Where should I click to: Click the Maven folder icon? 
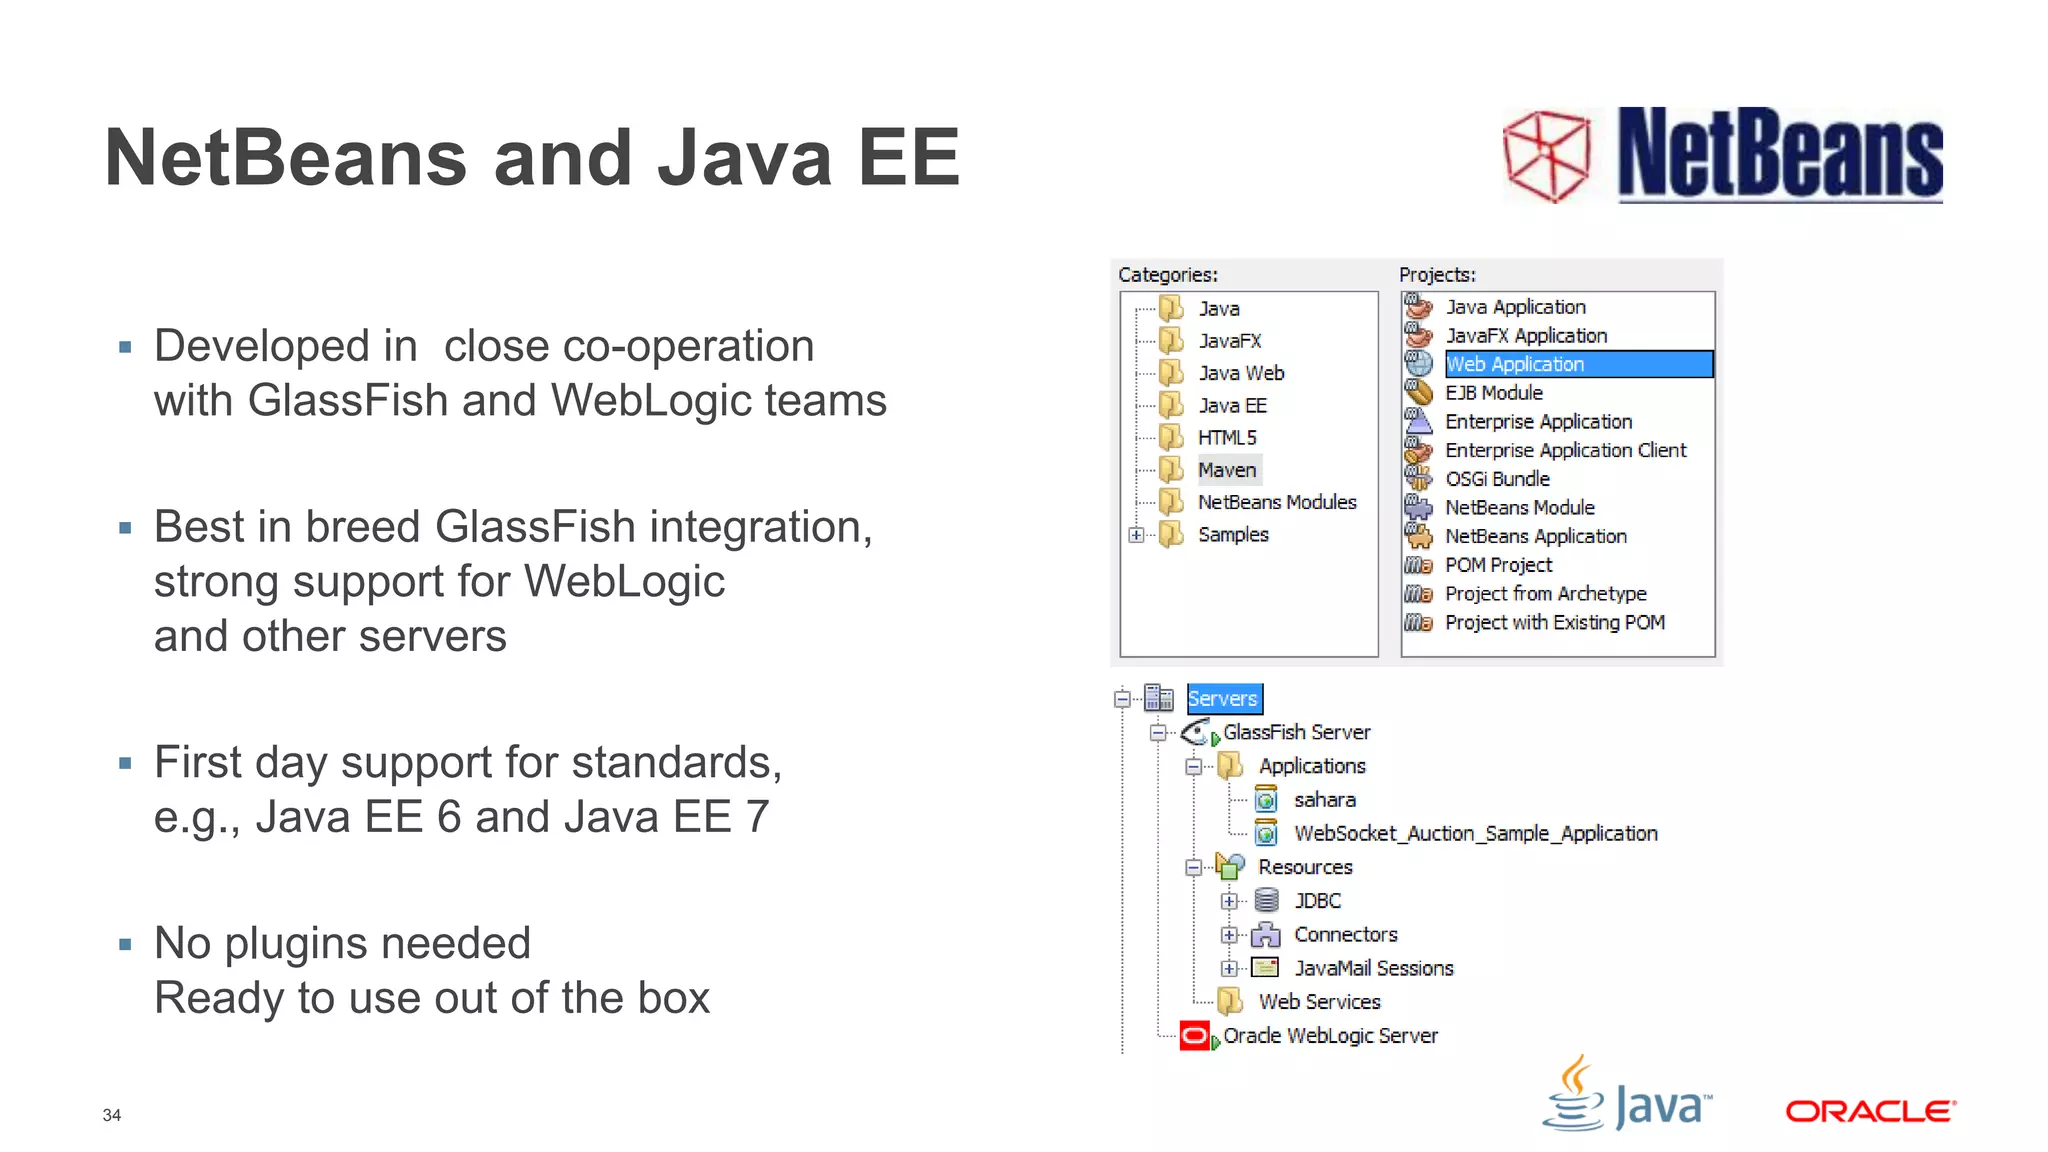point(1171,469)
